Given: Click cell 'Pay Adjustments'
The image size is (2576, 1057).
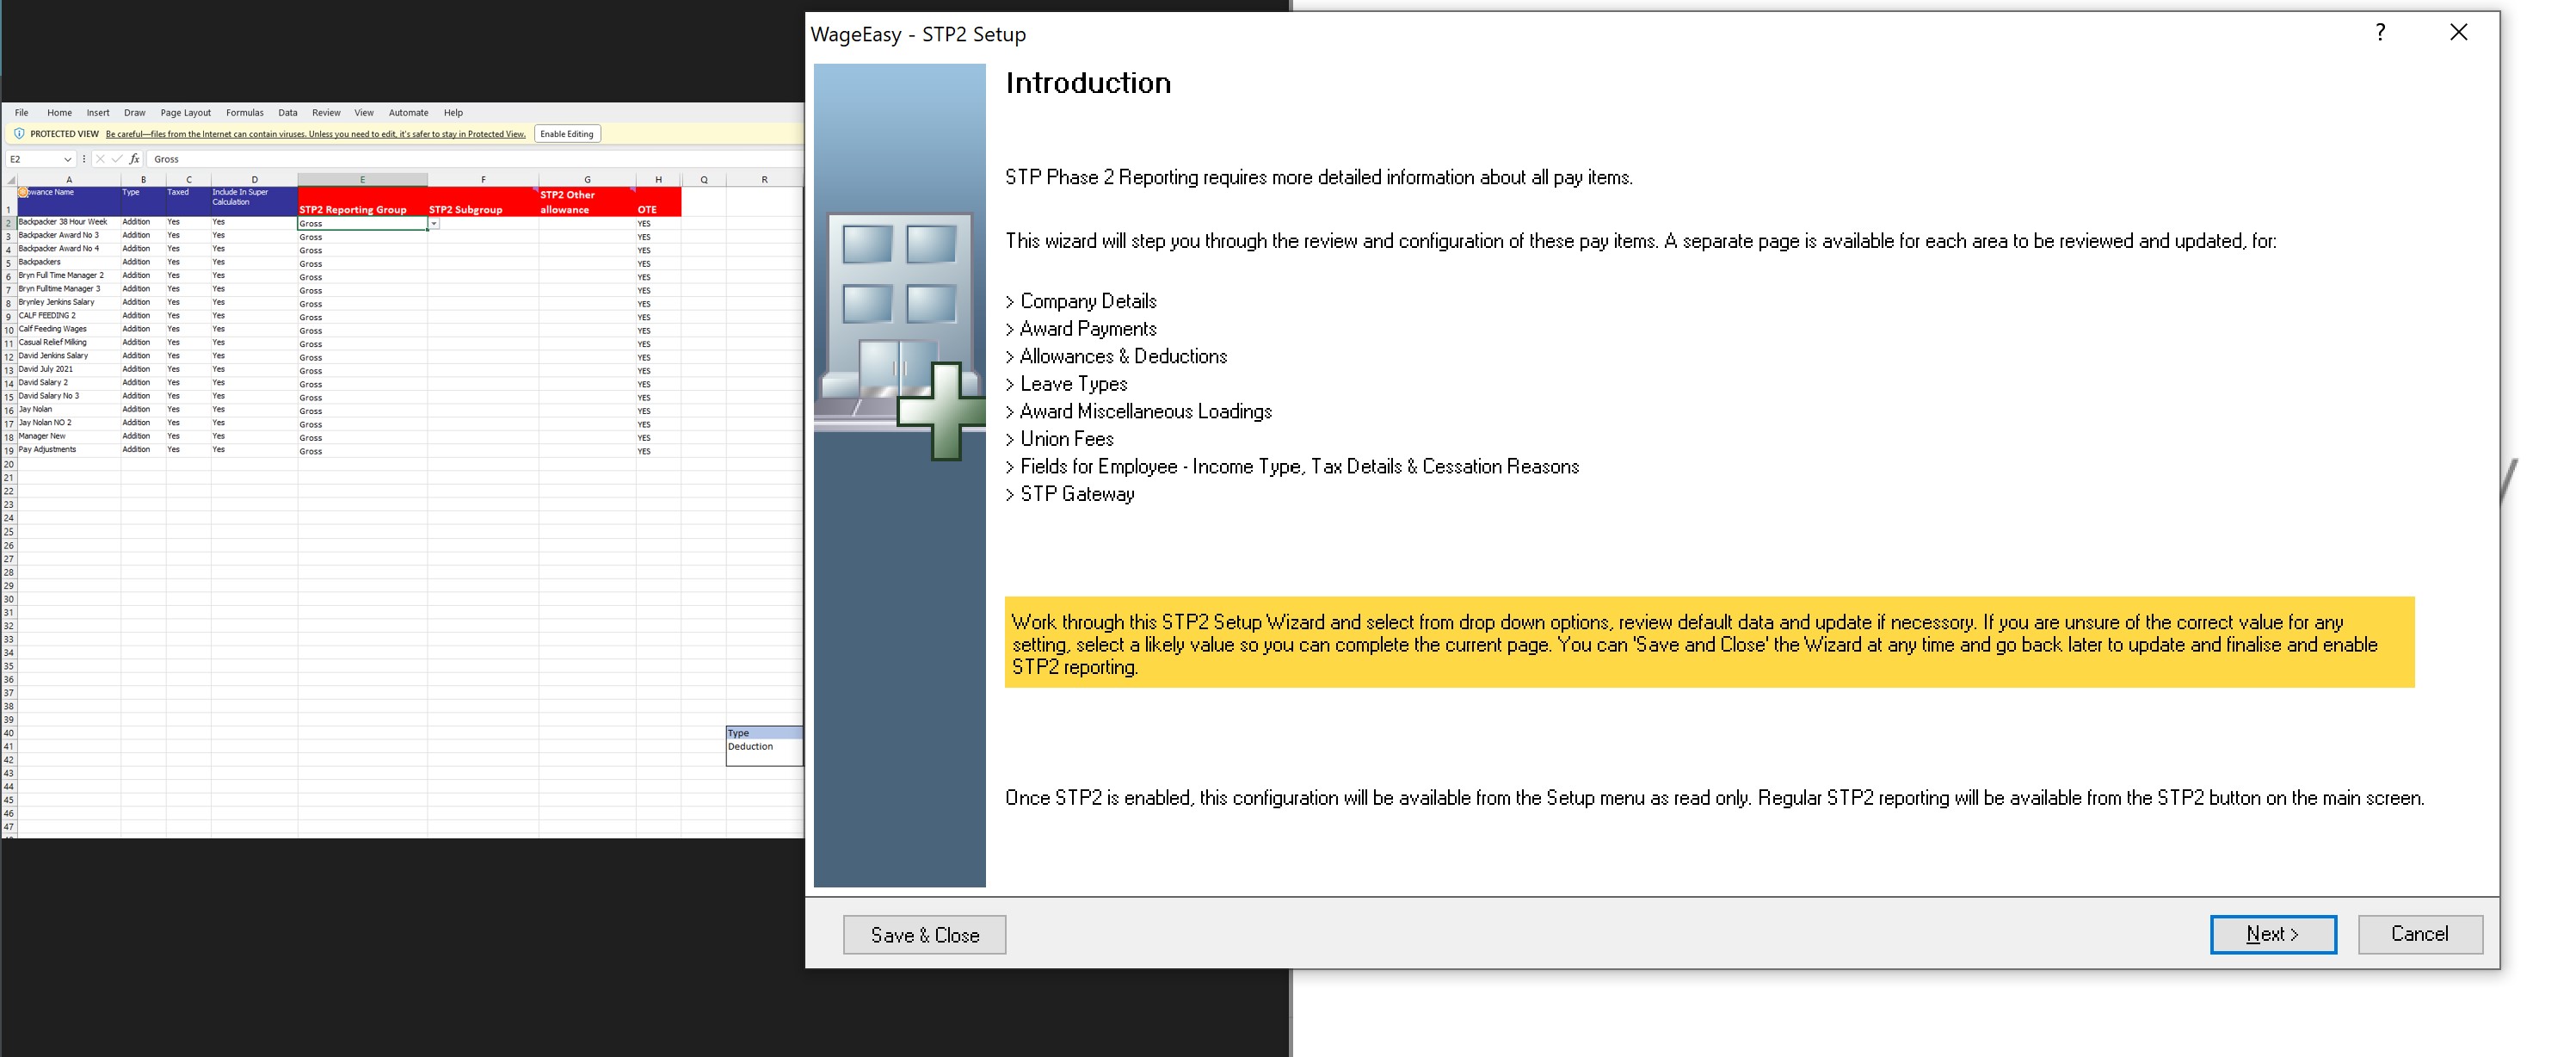Looking at the screenshot, I should (x=69, y=450).
